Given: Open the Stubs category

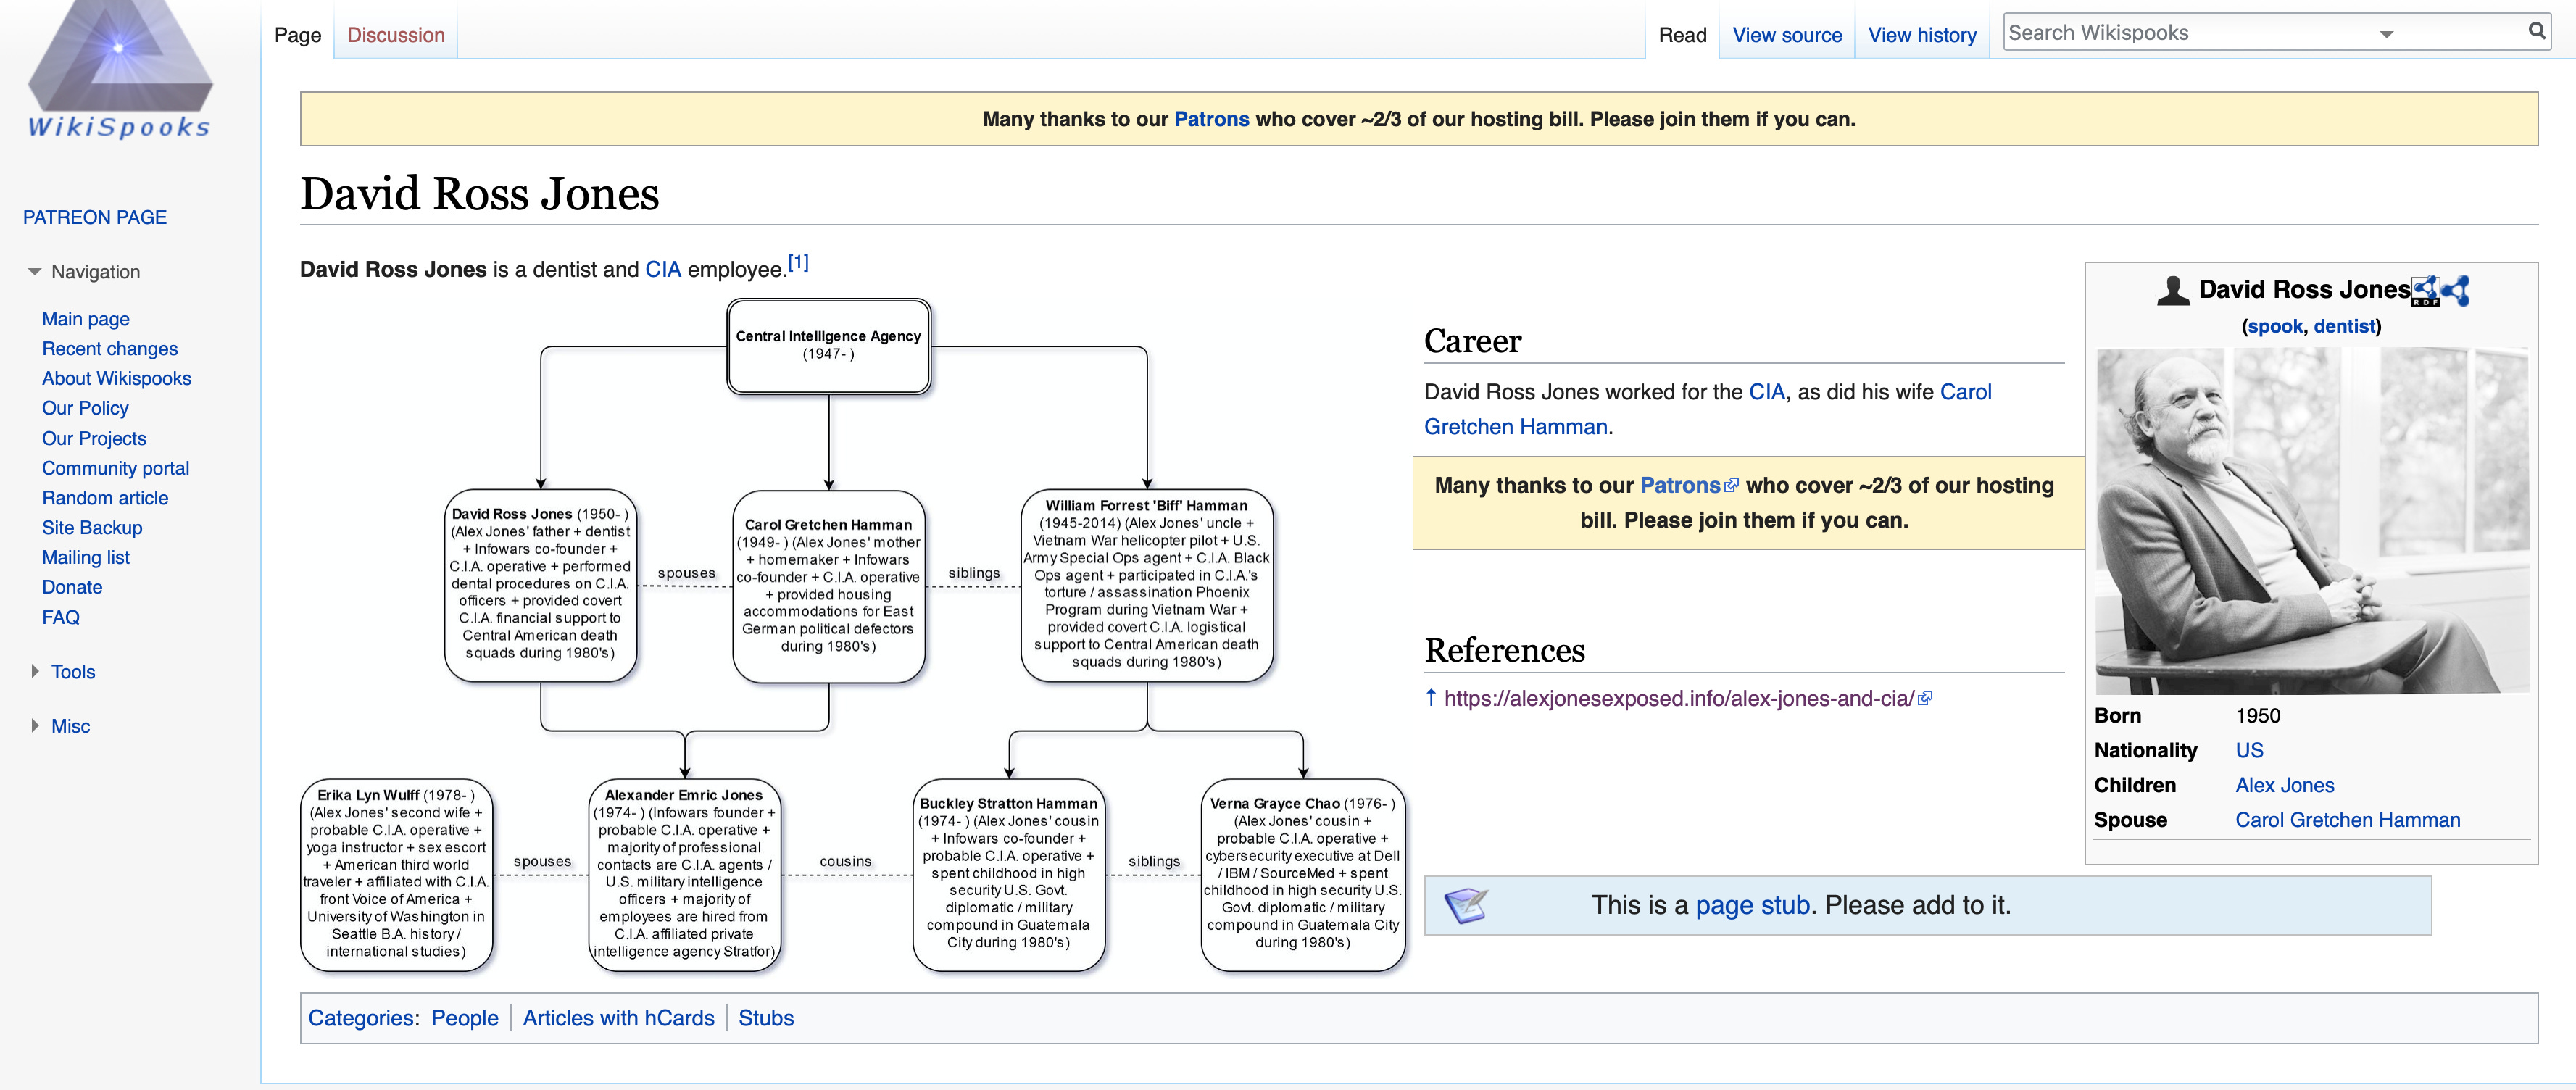Looking at the screenshot, I should (x=766, y=1018).
